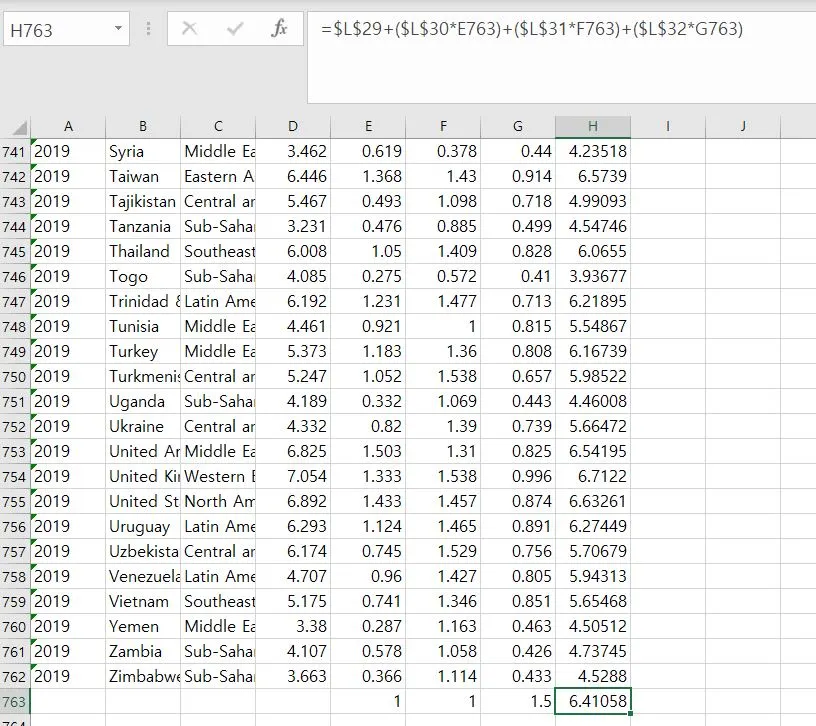Select column F header

click(443, 126)
